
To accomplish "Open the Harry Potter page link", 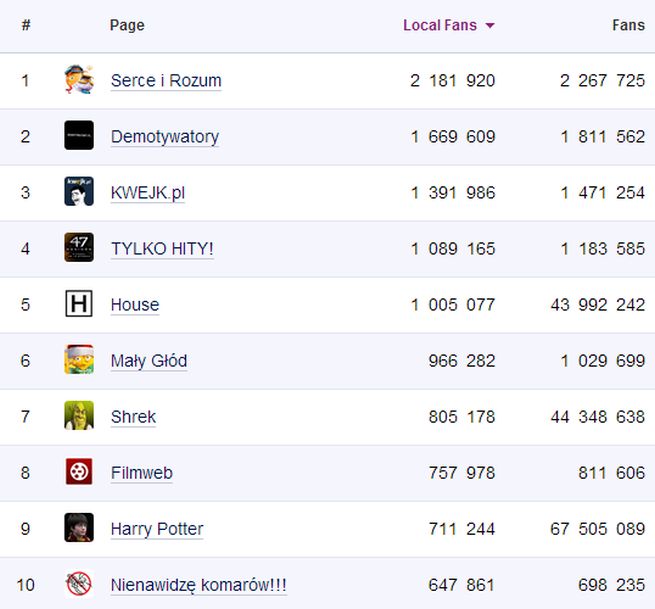I will [157, 529].
